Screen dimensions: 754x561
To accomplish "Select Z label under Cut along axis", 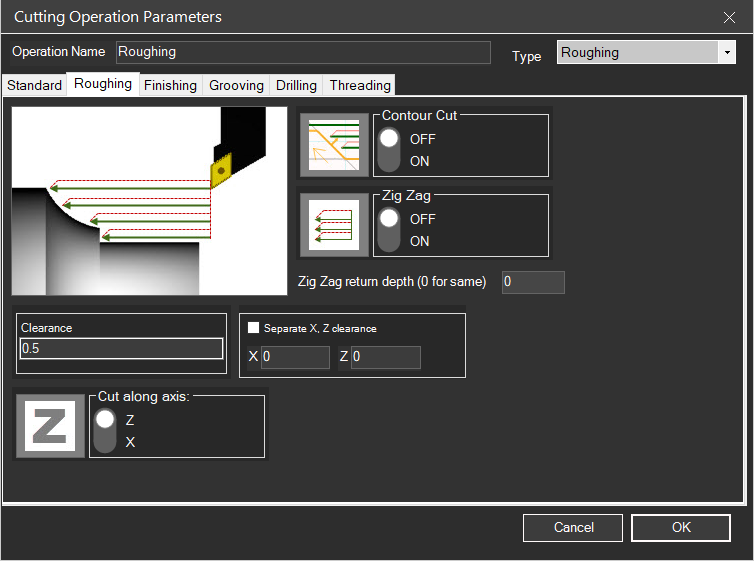I will coord(130,420).
